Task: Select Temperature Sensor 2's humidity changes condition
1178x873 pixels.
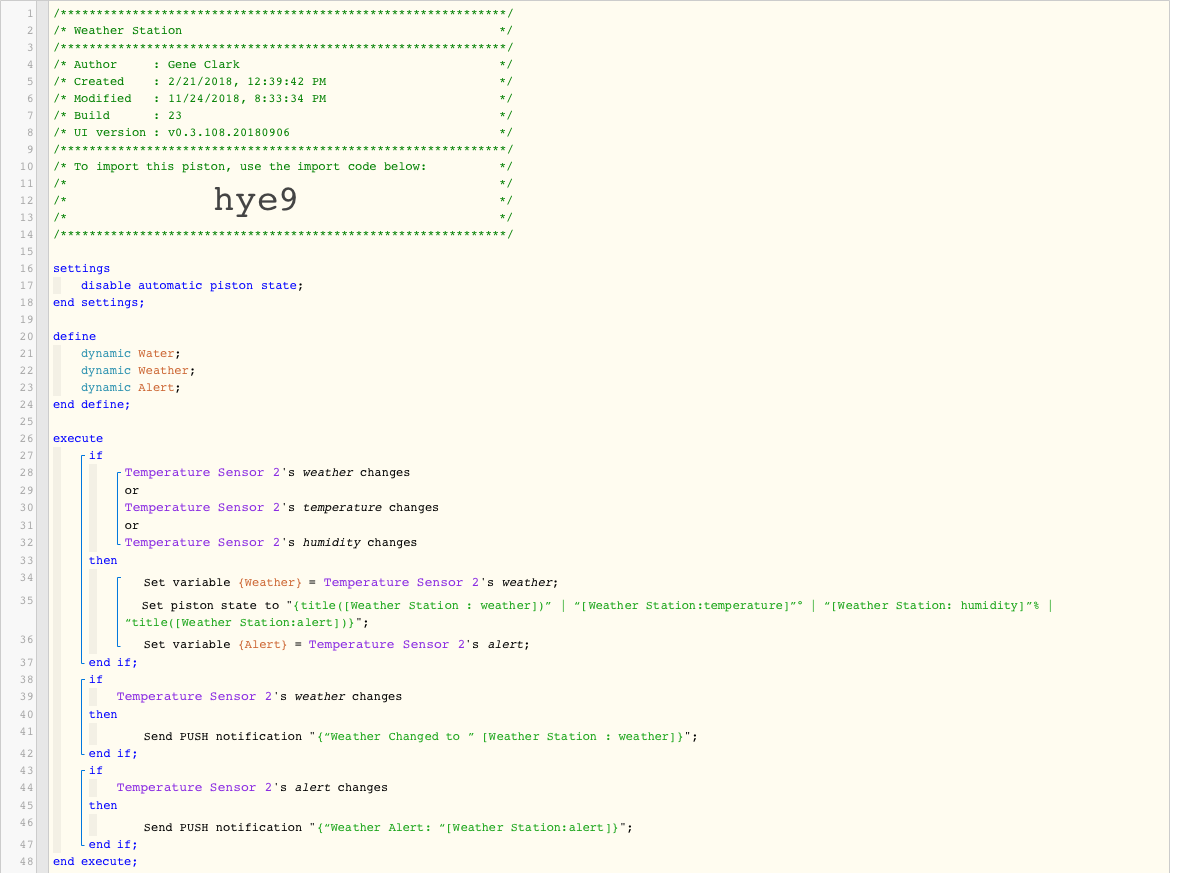Action: (x=270, y=542)
